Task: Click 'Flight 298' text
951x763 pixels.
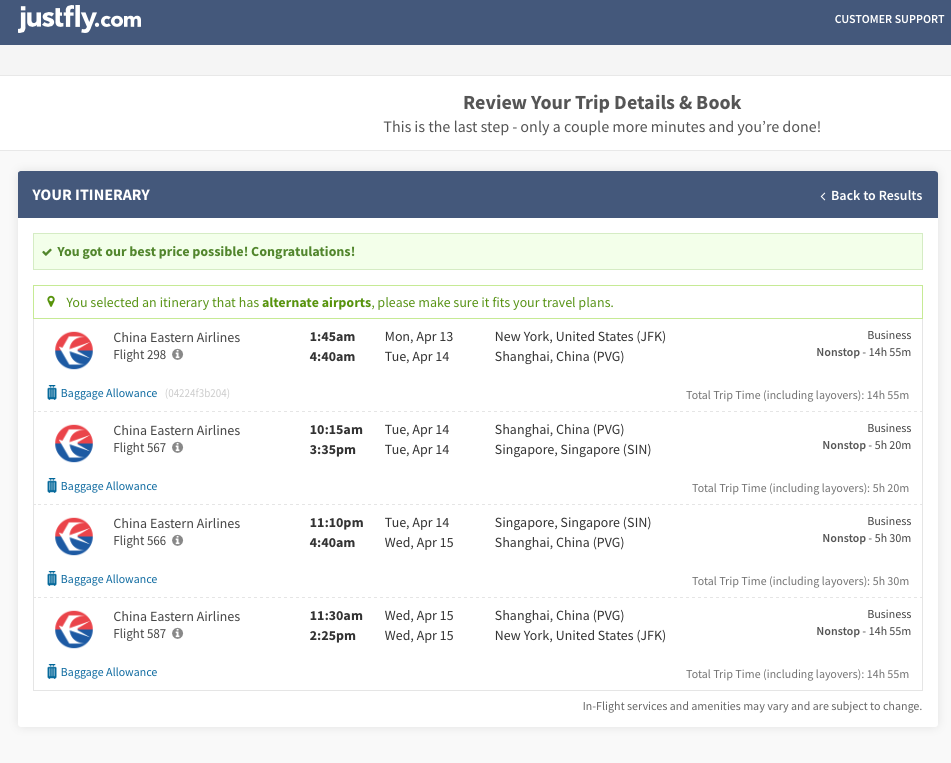Action: [139, 355]
